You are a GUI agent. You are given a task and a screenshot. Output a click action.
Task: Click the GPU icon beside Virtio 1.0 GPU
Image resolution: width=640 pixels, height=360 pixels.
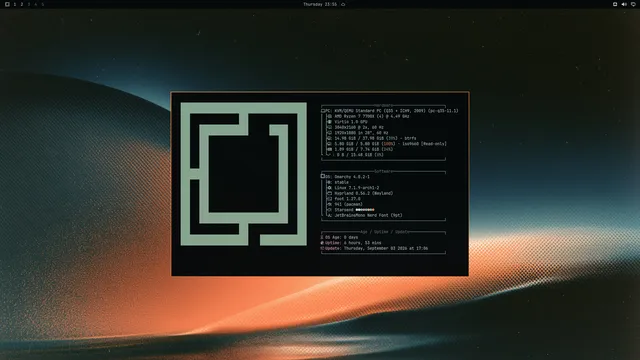click(330, 122)
